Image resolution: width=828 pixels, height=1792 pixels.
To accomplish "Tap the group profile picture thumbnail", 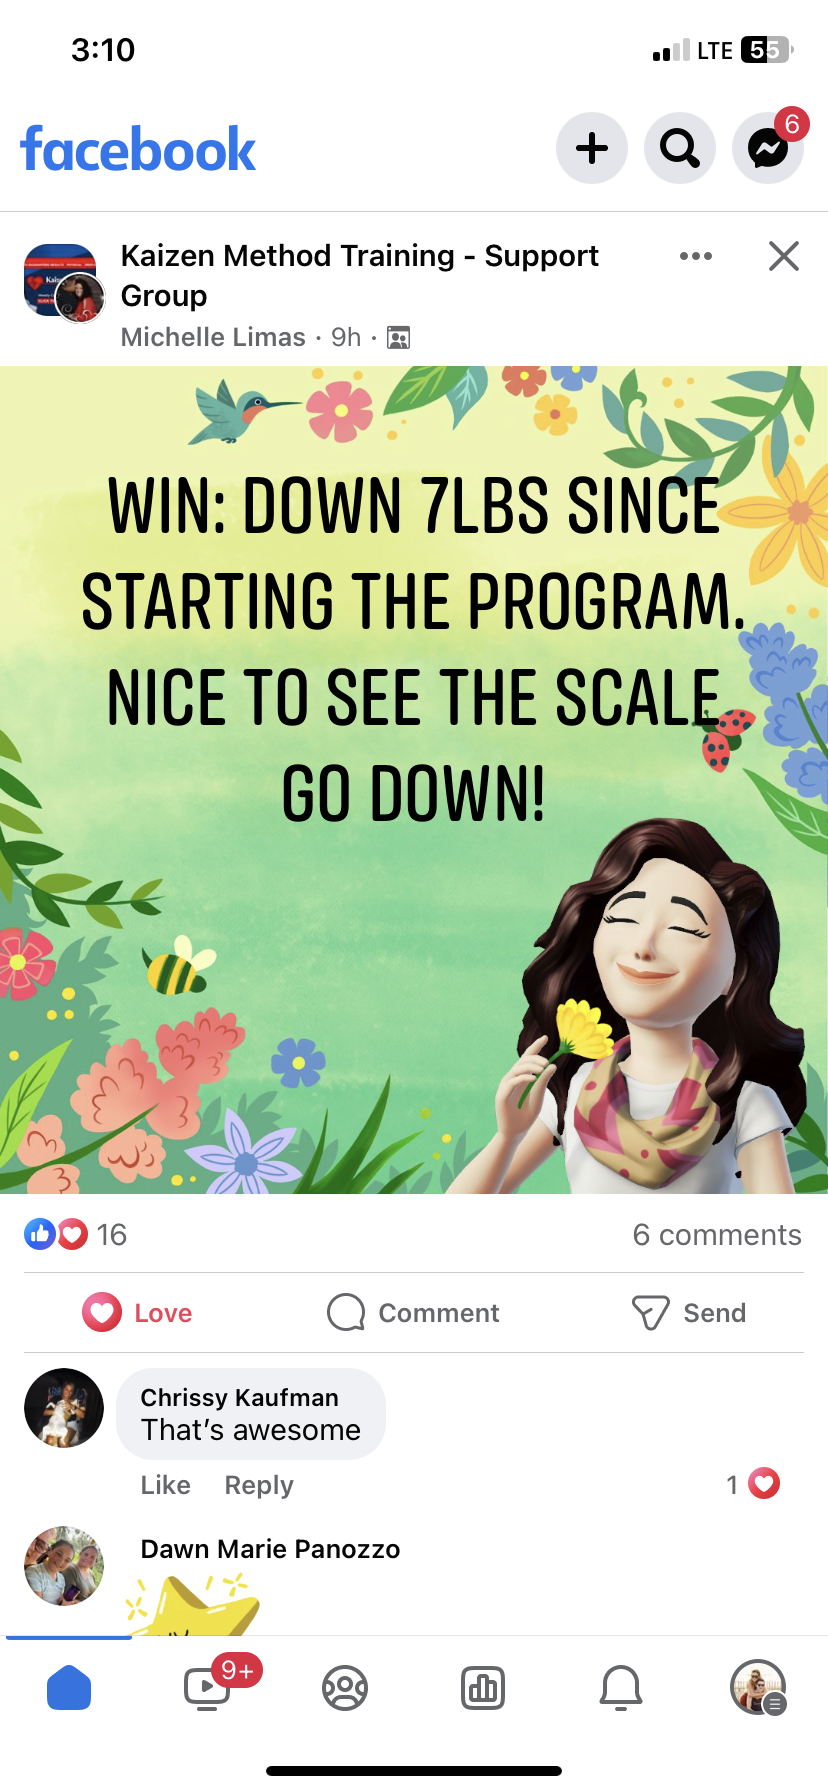I will [x=64, y=282].
